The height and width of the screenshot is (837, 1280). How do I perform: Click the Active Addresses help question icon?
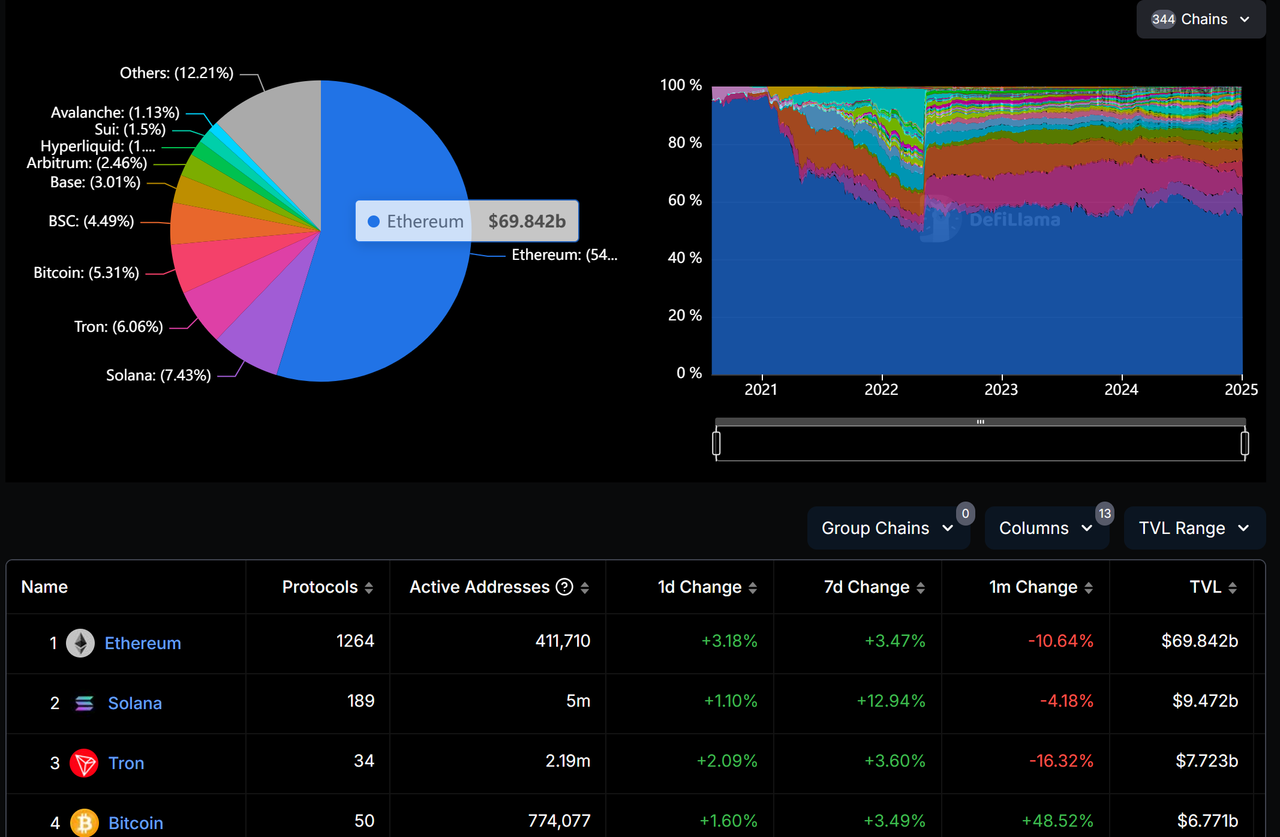pos(564,587)
